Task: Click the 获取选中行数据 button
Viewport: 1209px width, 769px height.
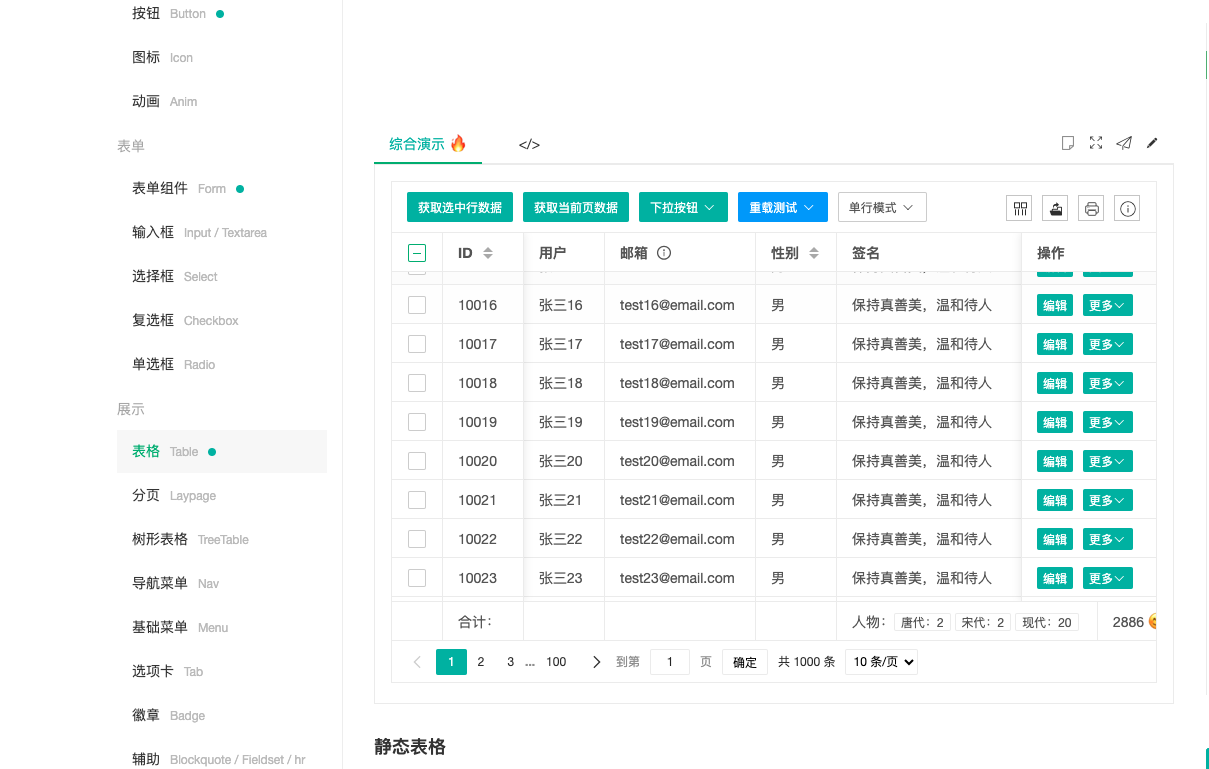Action: (x=460, y=207)
